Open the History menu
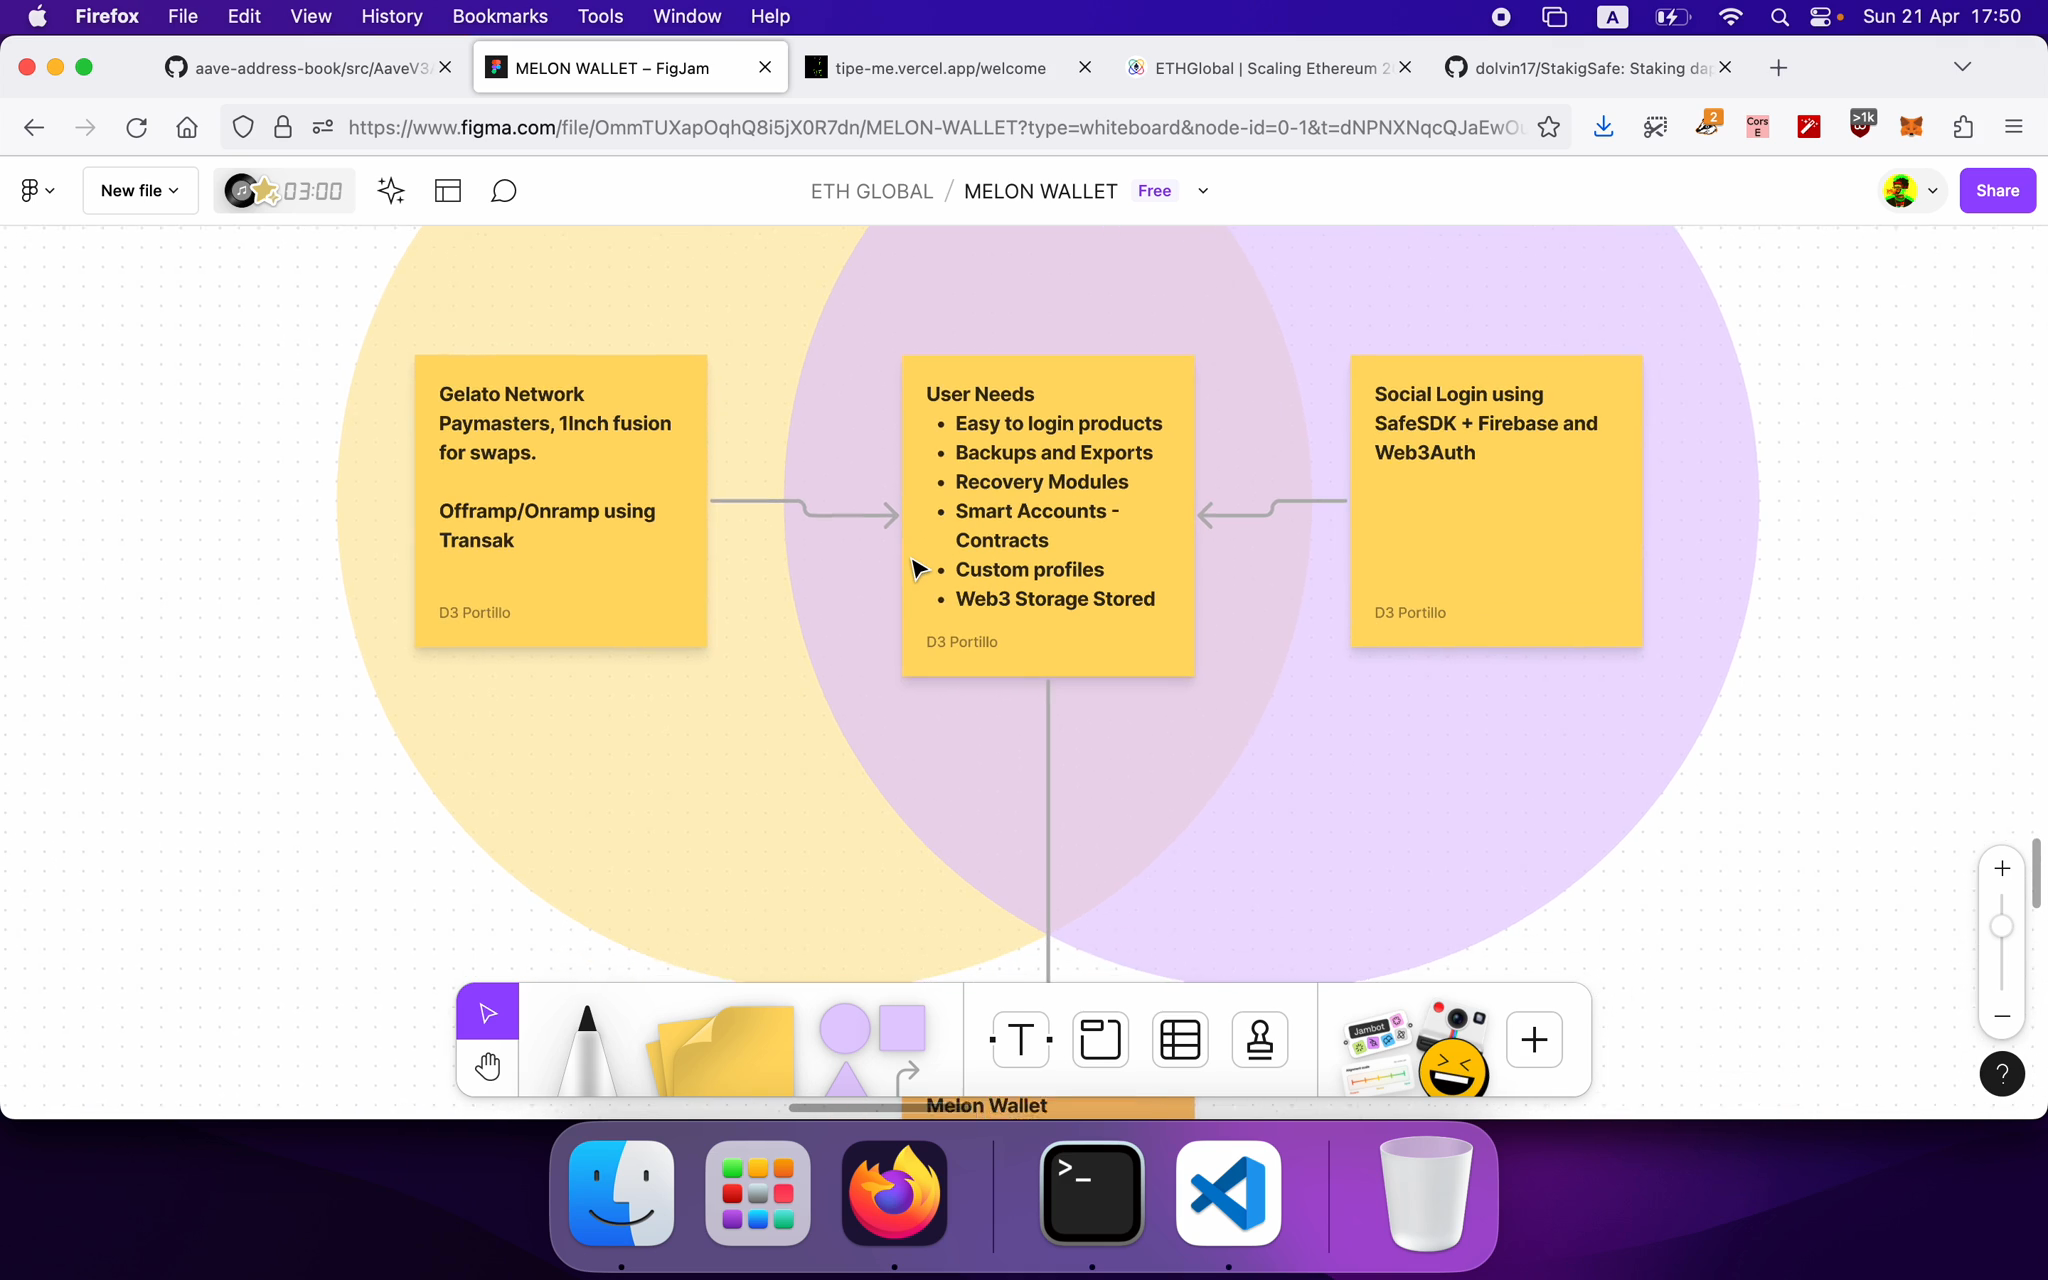This screenshot has height=1280, width=2048. point(391,16)
